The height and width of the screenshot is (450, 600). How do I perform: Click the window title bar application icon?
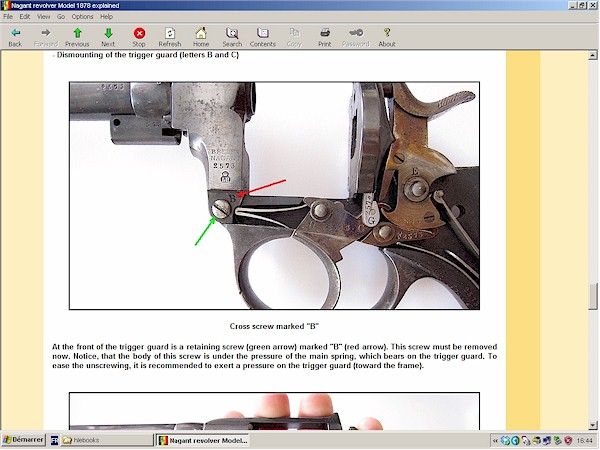6,5
